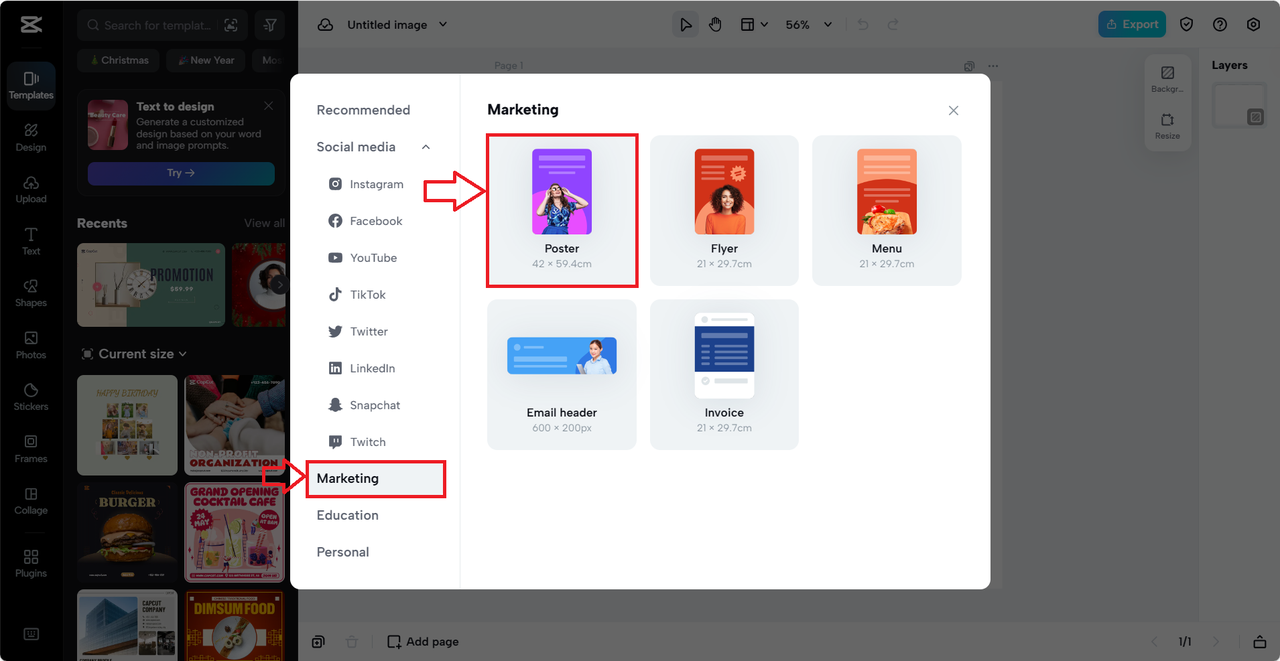The width and height of the screenshot is (1280, 661).
Task: Open the Design sidebar panel
Action: click(31, 137)
